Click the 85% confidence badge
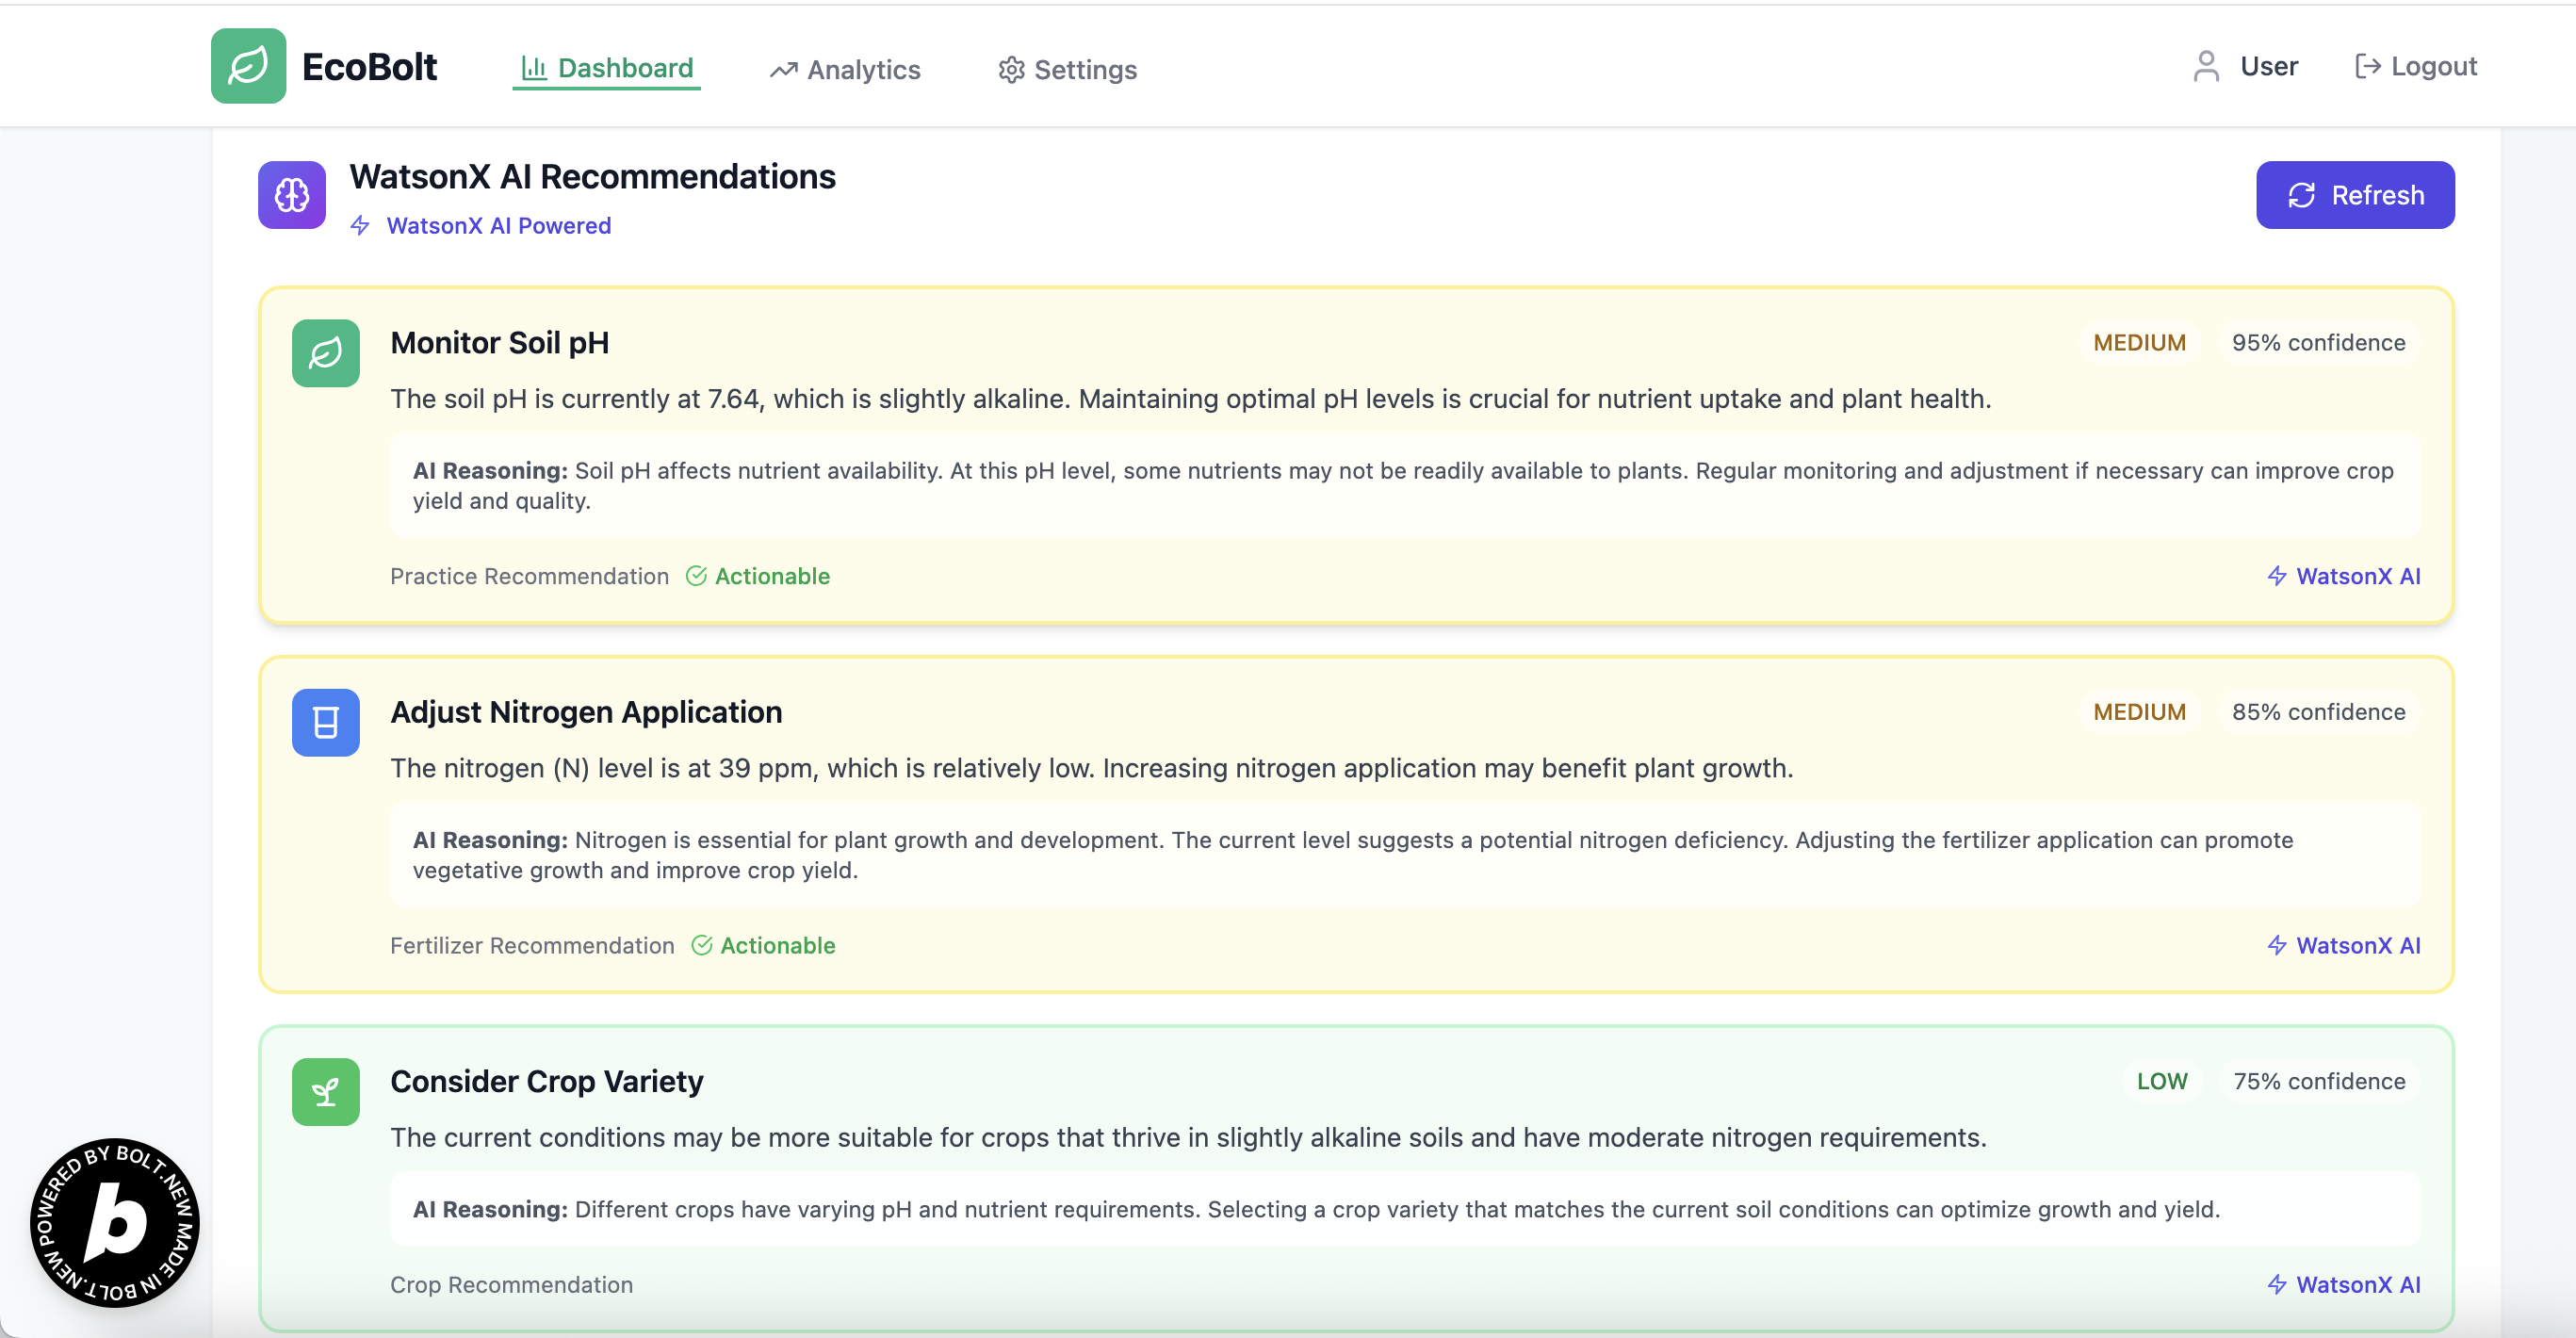This screenshot has height=1338, width=2576. [2318, 712]
